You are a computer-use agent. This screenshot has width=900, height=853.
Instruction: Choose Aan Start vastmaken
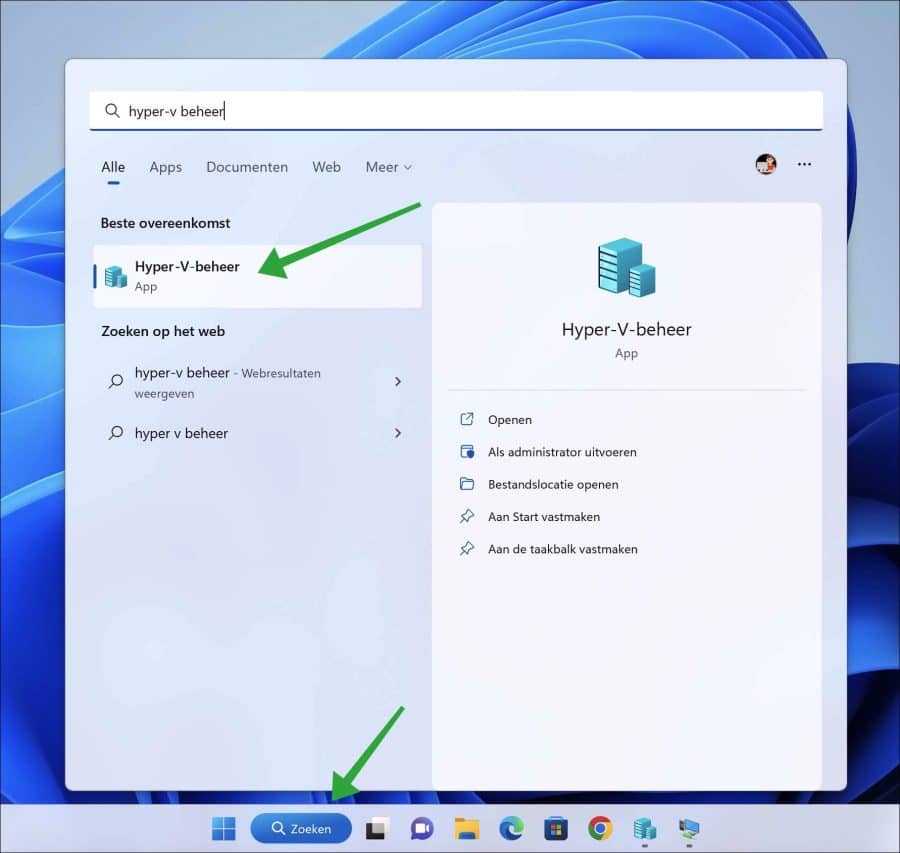544,517
